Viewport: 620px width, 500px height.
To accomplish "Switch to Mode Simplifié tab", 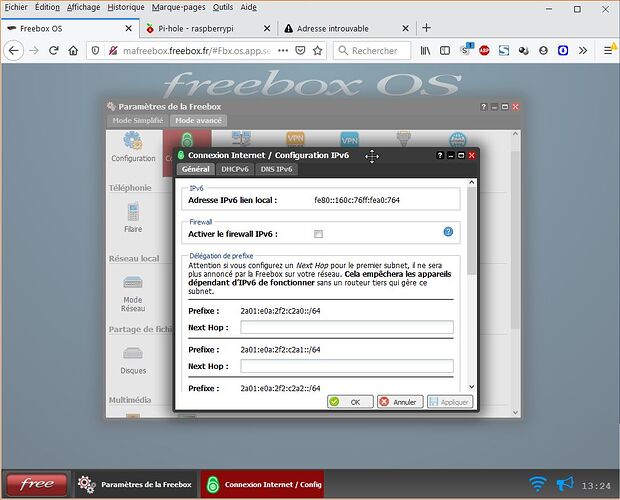I will [x=138, y=121].
